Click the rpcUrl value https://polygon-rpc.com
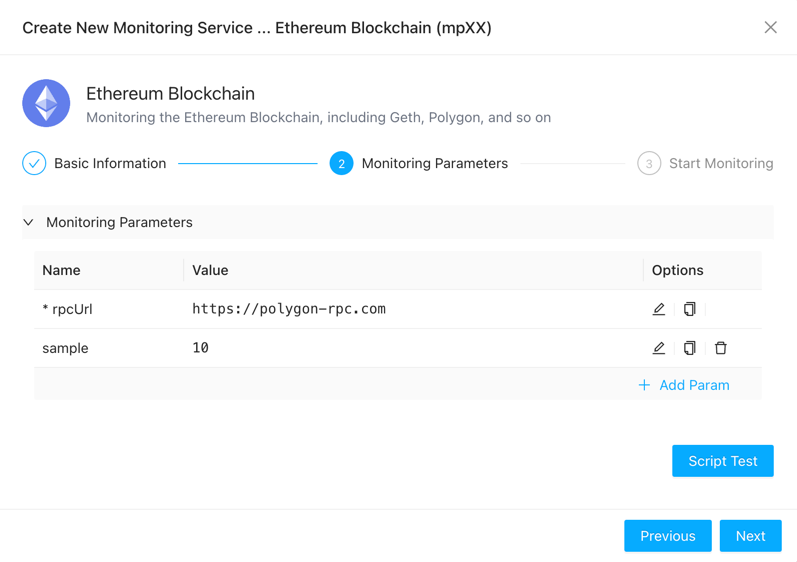Image resolution: width=797 pixels, height=562 pixels. coord(289,309)
